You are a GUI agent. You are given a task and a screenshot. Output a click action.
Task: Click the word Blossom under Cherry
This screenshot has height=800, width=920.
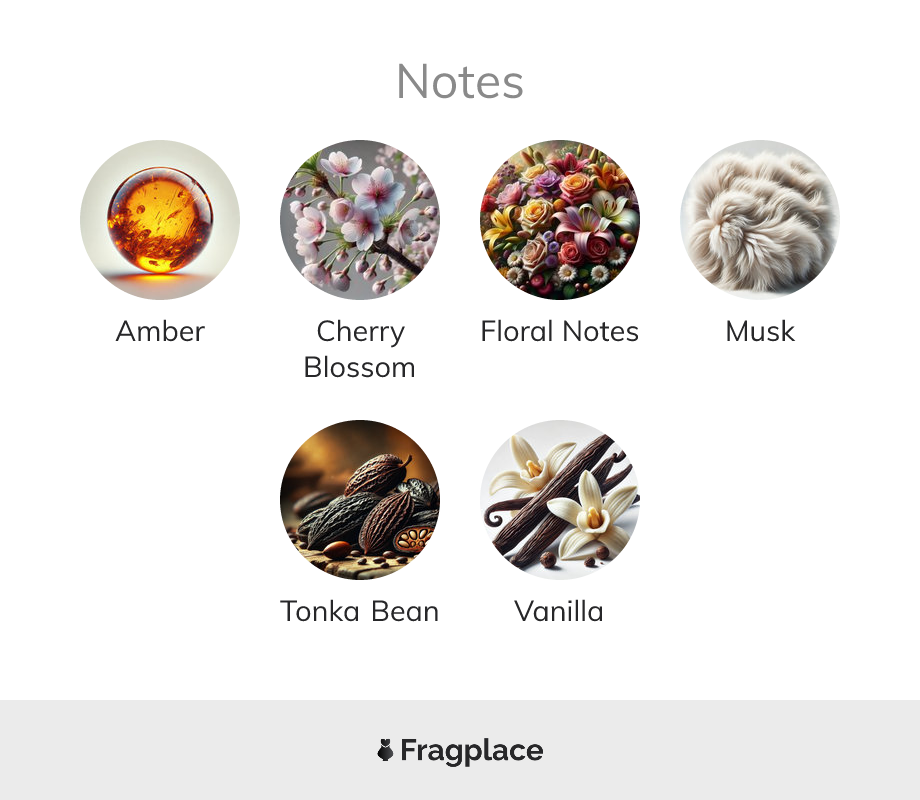tap(360, 368)
